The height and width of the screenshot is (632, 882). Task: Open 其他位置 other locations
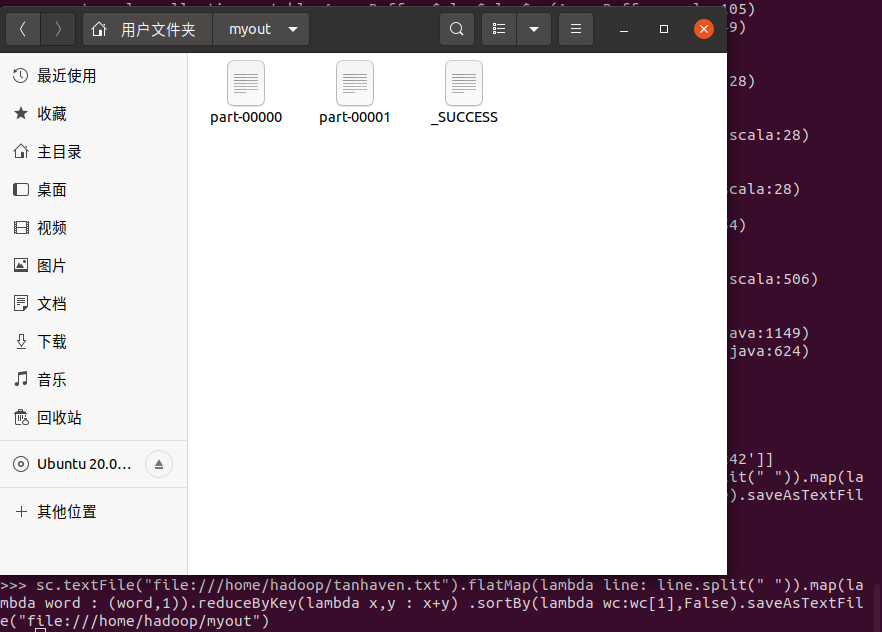click(x=93, y=512)
